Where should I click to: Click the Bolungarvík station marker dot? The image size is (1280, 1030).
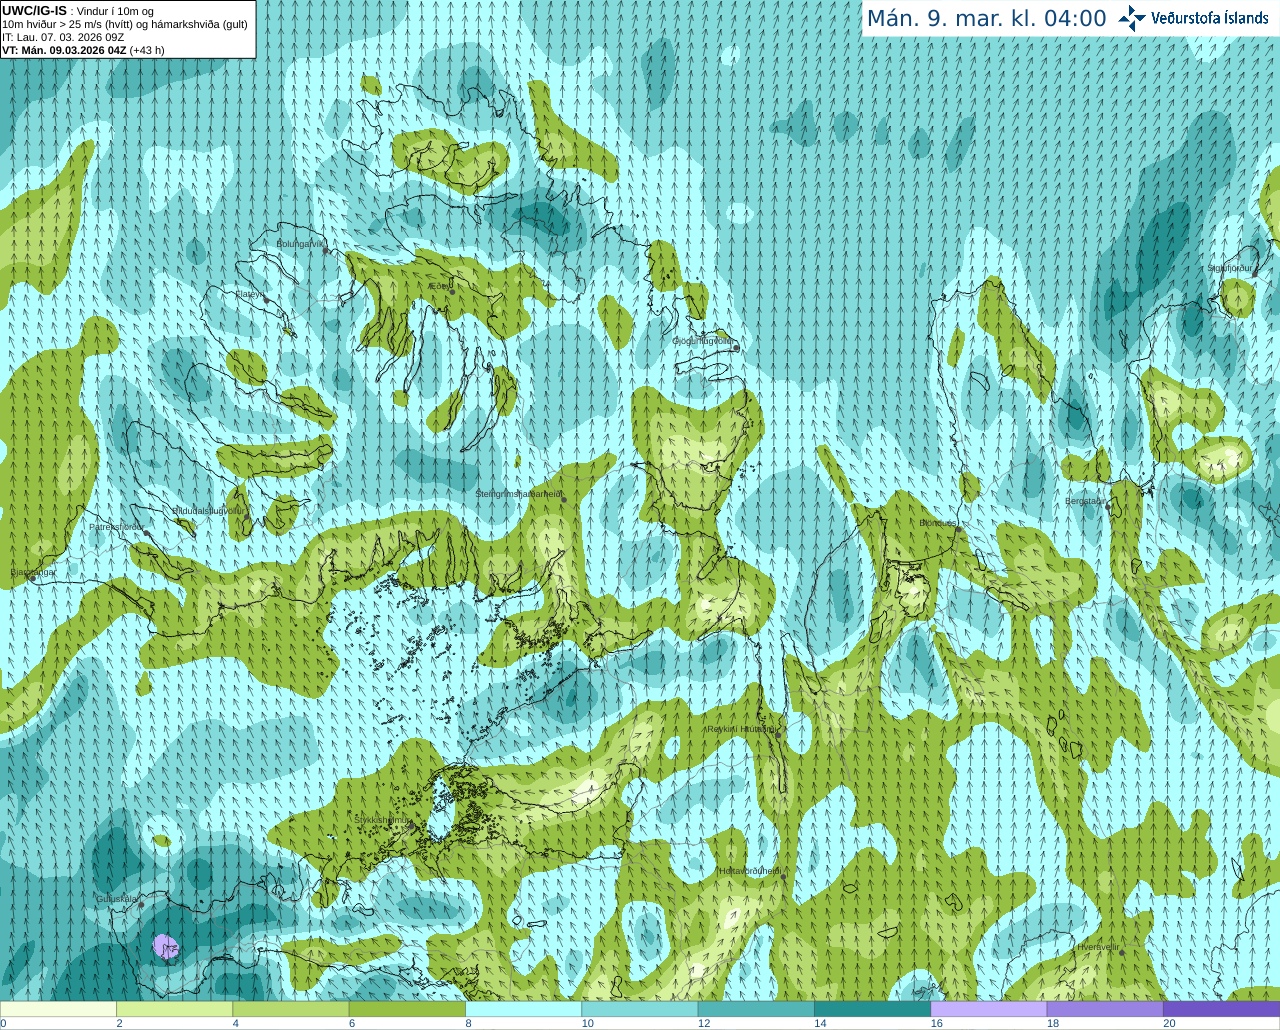coord(327,251)
